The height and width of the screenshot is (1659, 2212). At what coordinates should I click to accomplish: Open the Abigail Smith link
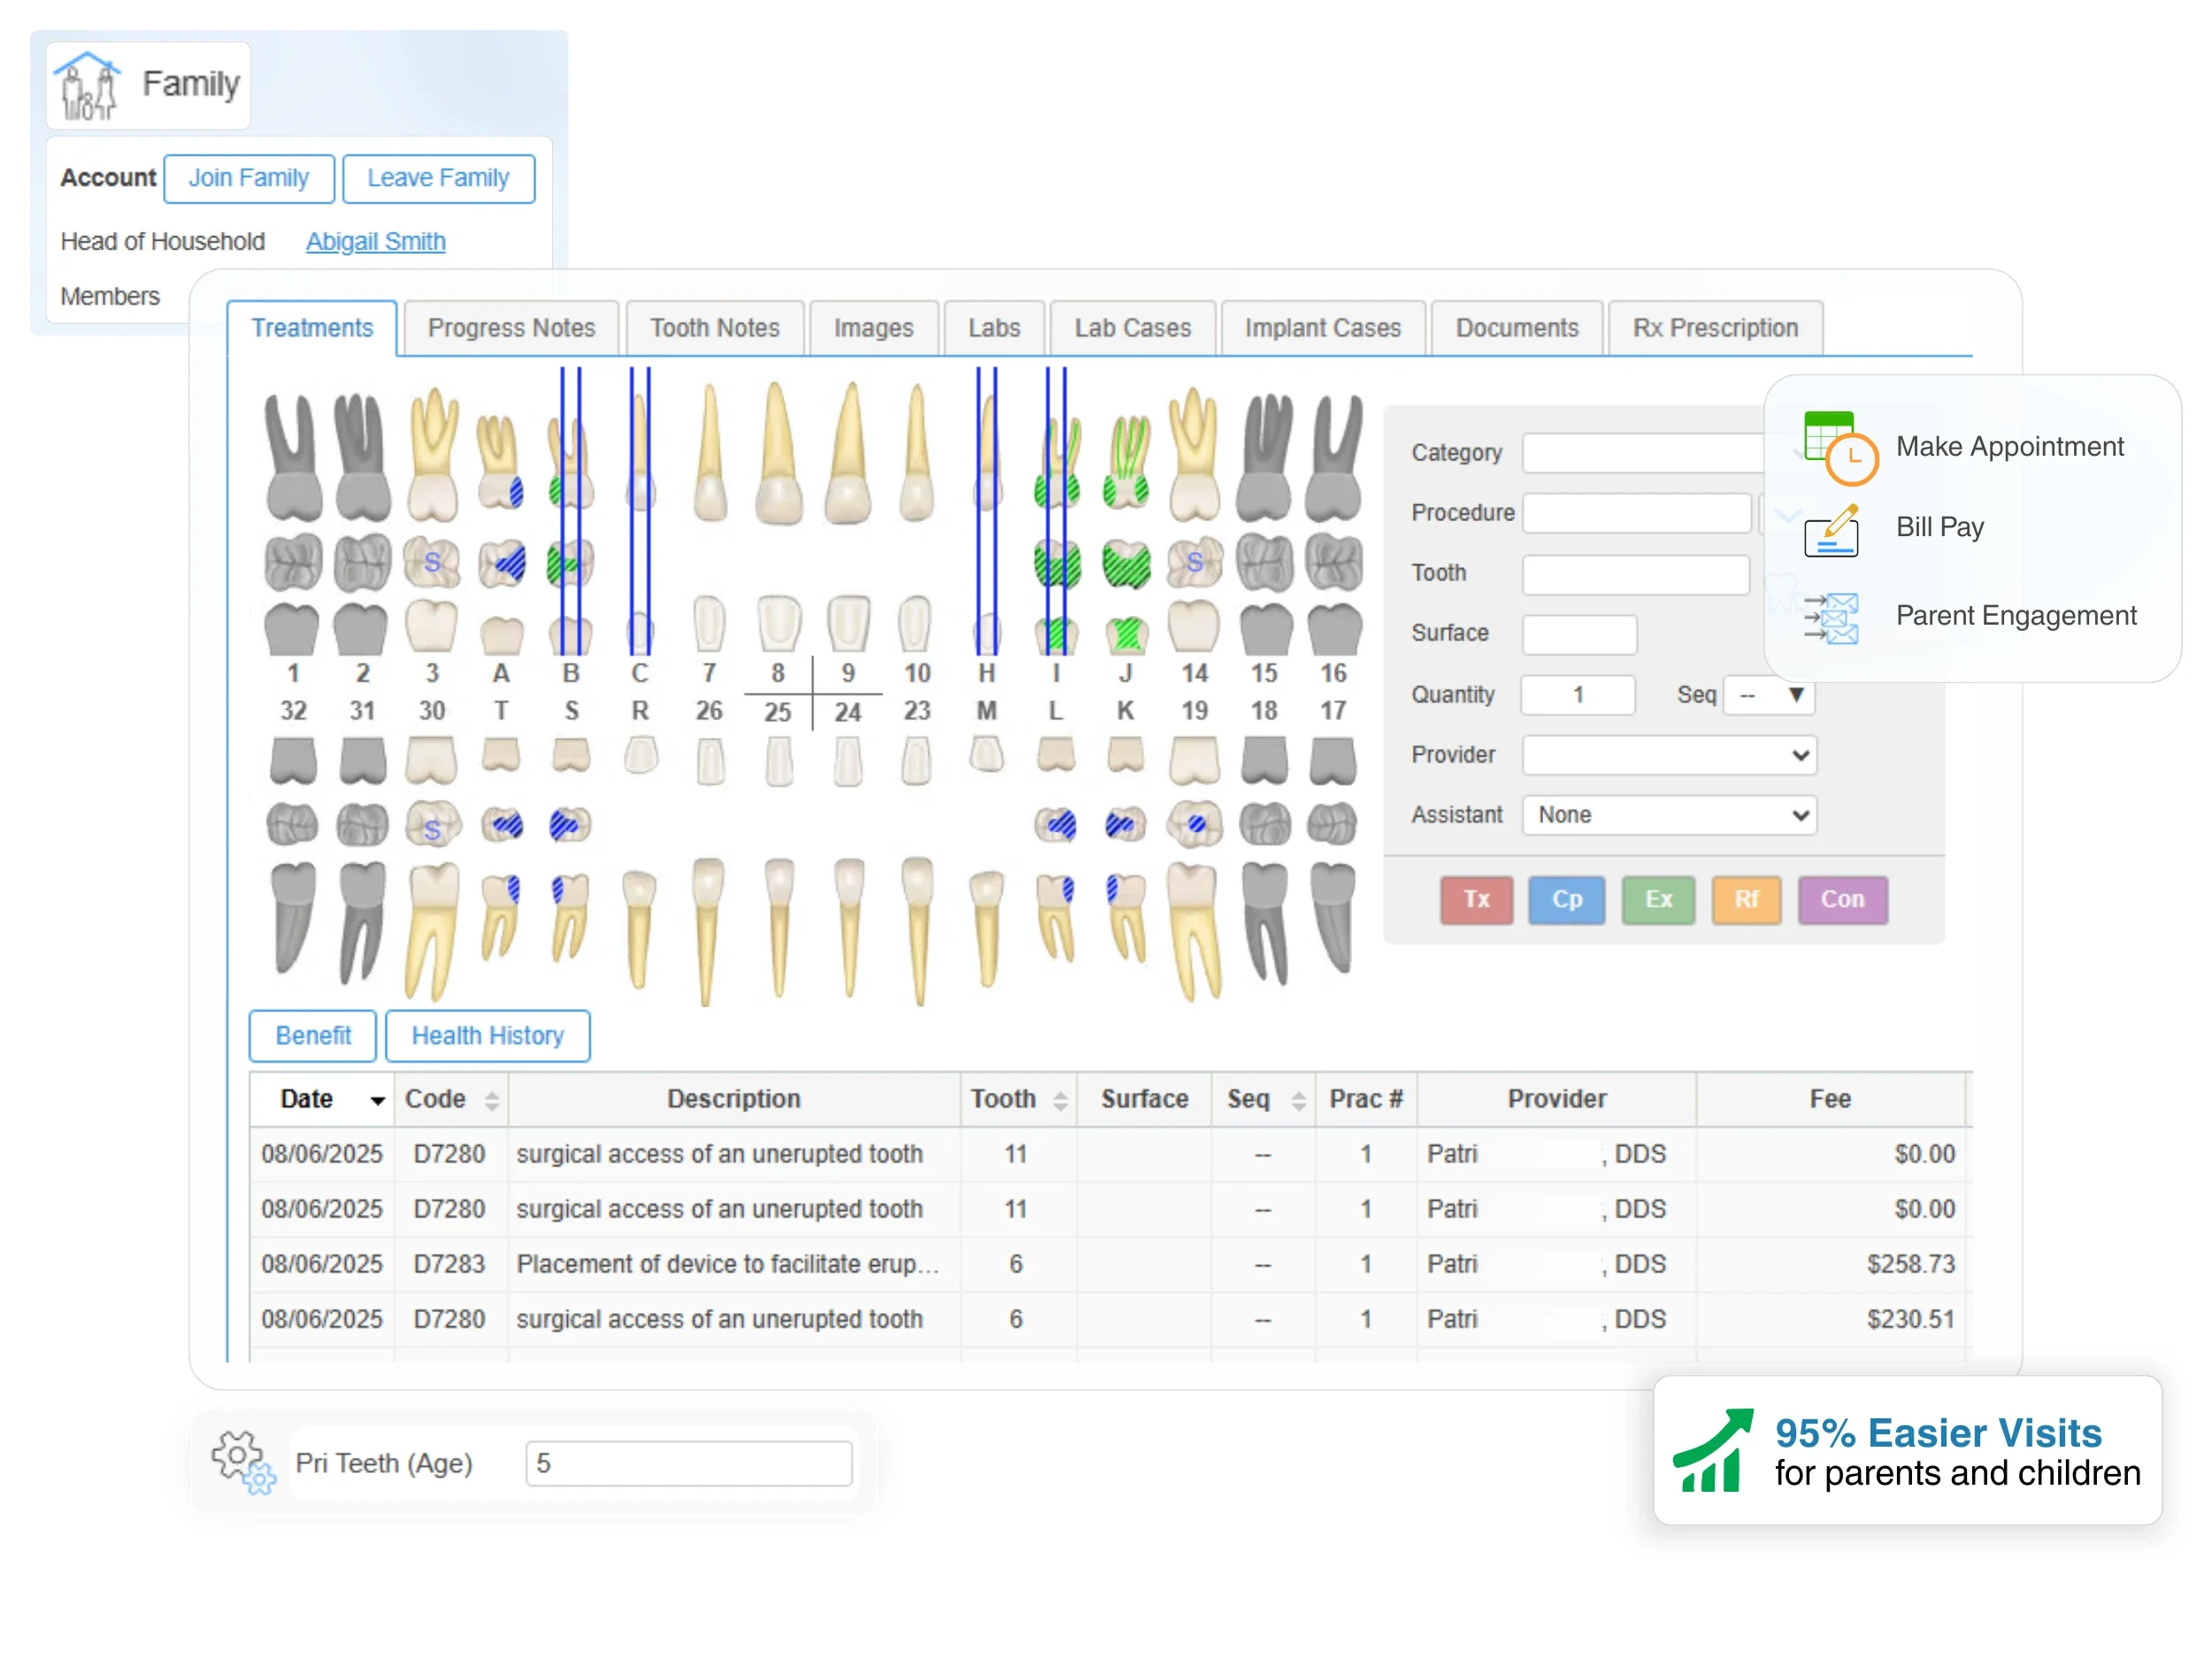[x=375, y=241]
